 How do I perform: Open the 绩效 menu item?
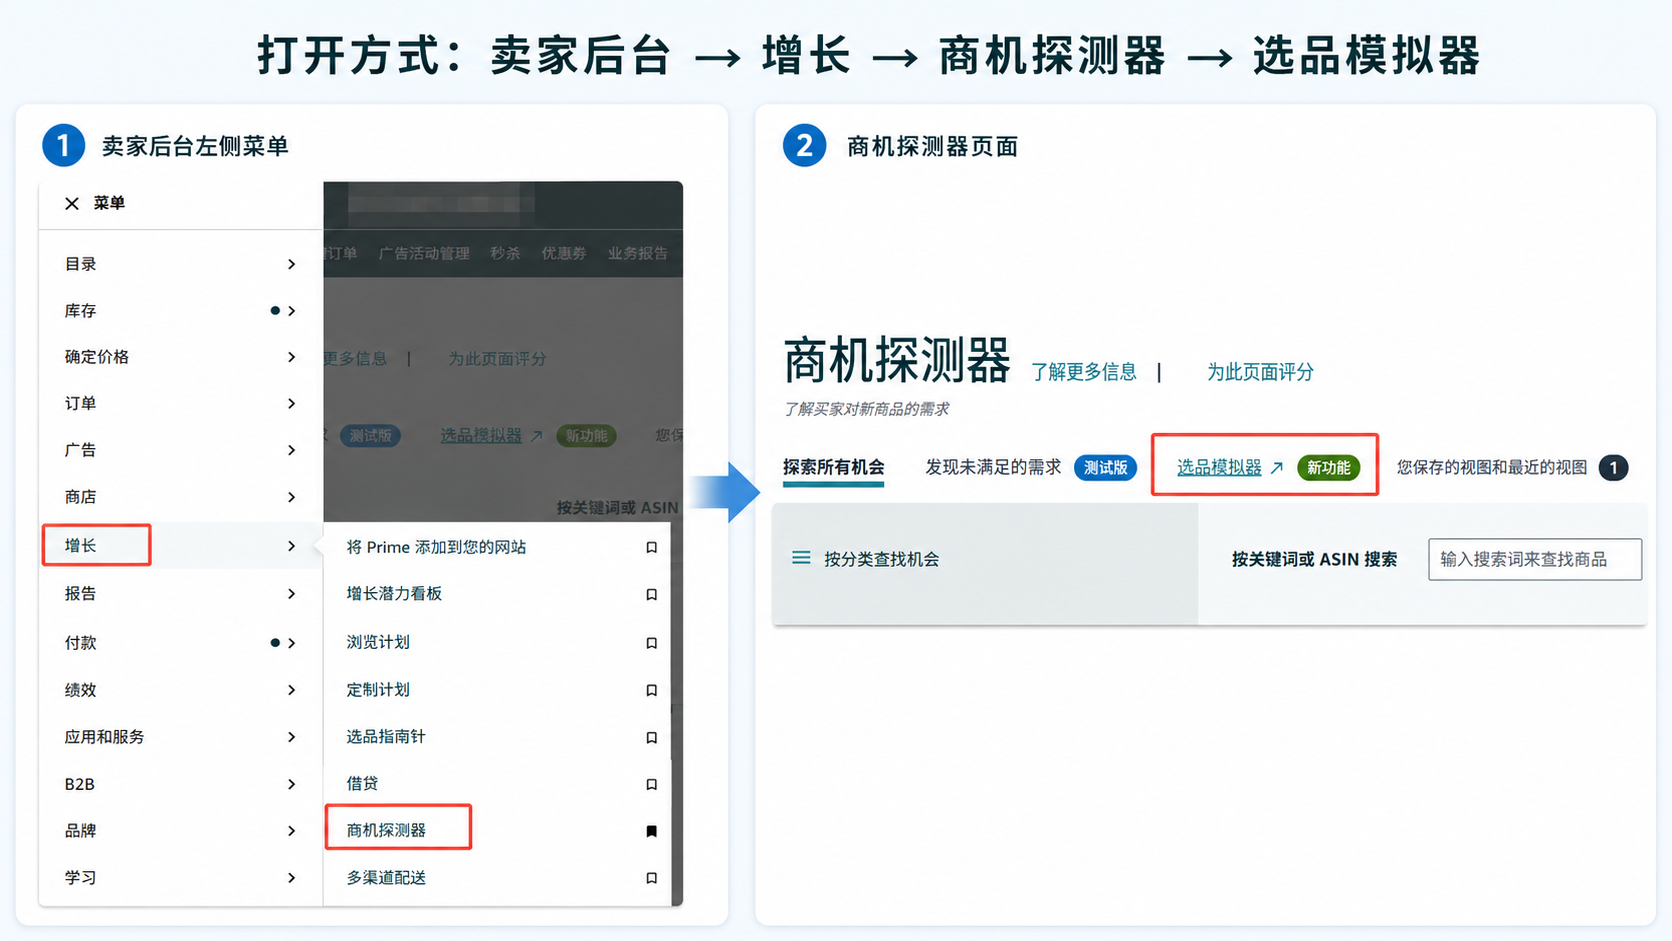tap(81, 690)
